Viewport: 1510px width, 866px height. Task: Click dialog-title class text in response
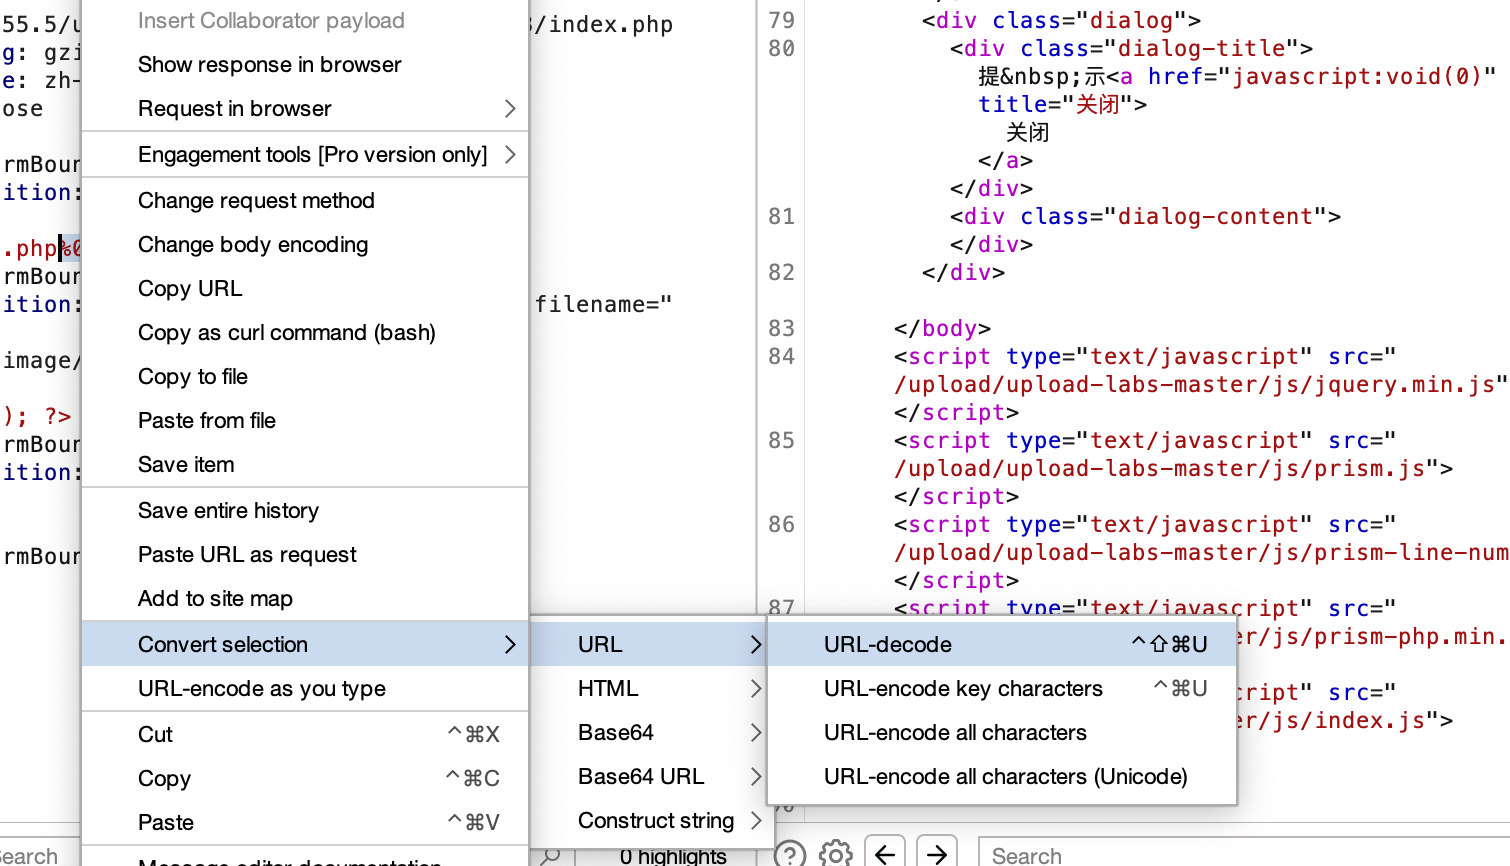click(1201, 48)
